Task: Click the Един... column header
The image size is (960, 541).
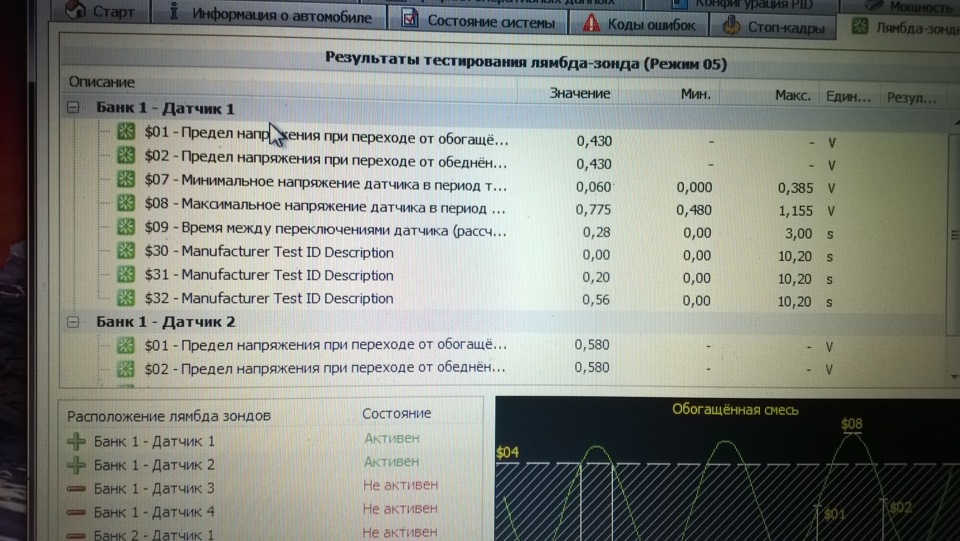Action: point(848,97)
